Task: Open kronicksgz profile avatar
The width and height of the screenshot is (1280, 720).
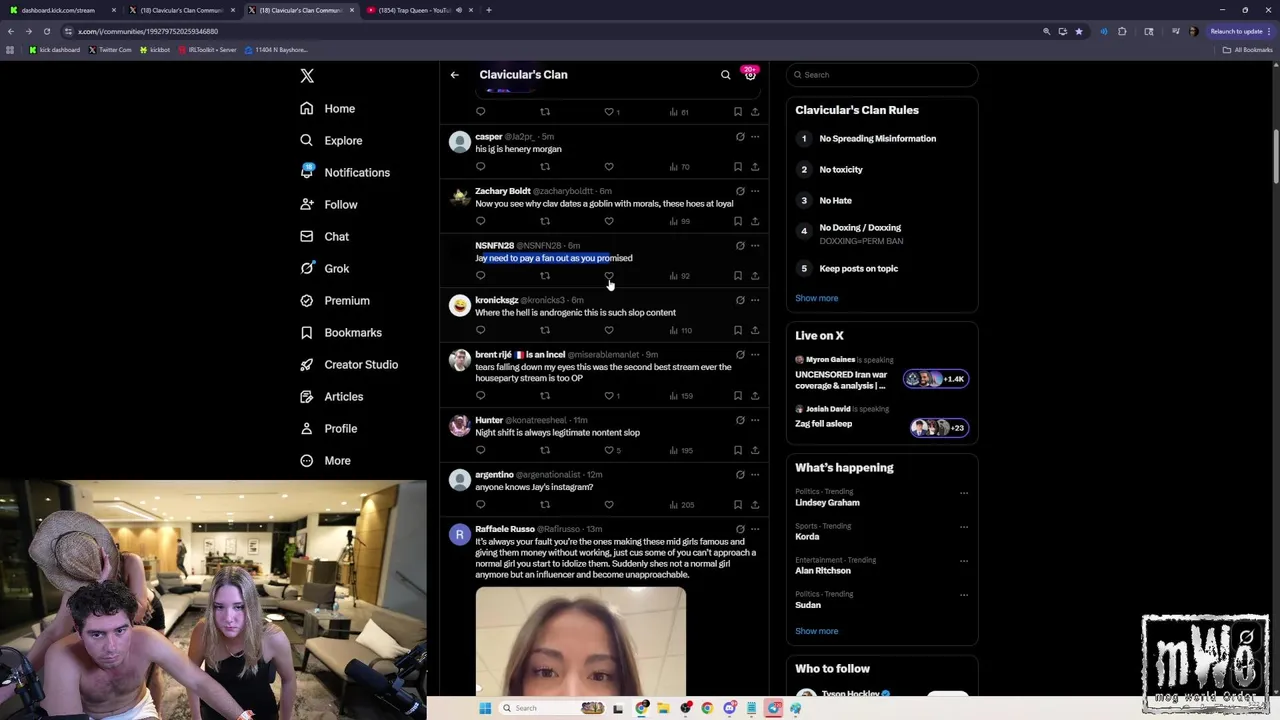Action: coord(459,306)
